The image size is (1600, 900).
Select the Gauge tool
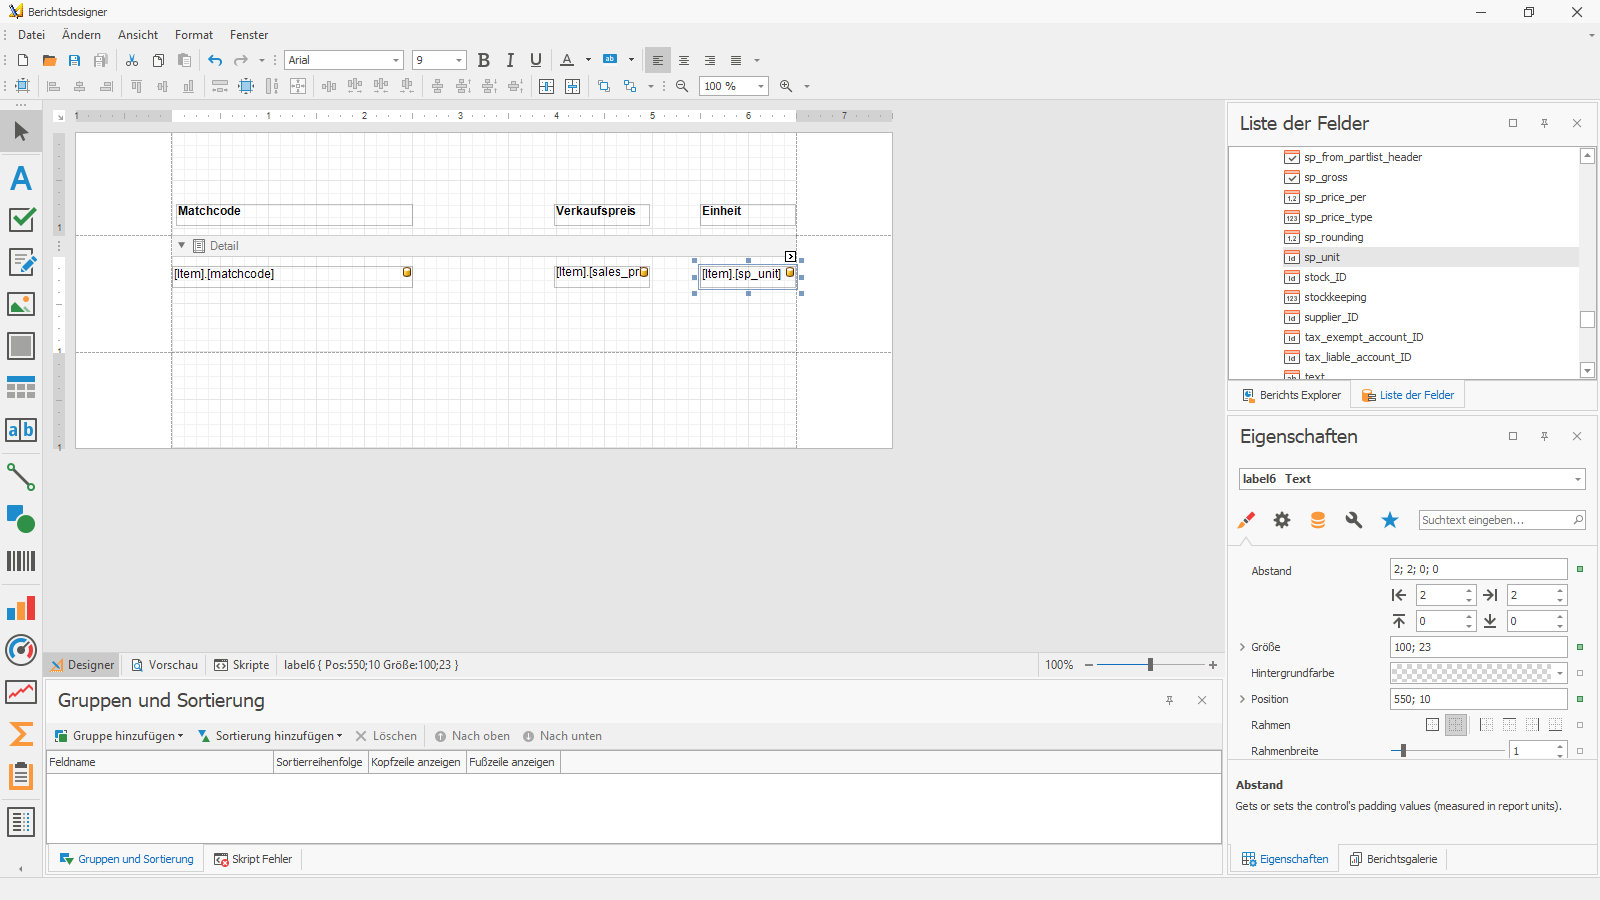(x=21, y=650)
